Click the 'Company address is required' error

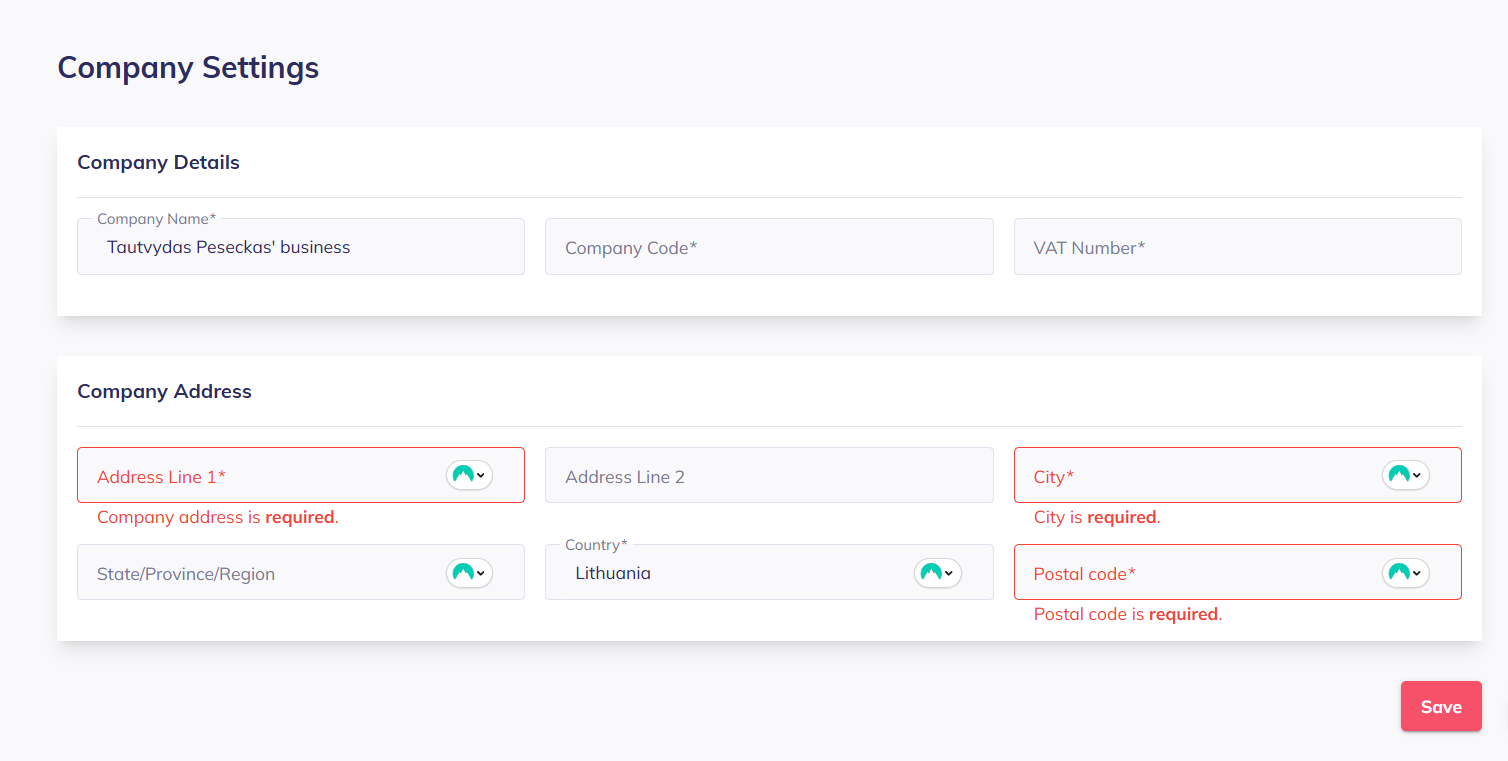(217, 517)
